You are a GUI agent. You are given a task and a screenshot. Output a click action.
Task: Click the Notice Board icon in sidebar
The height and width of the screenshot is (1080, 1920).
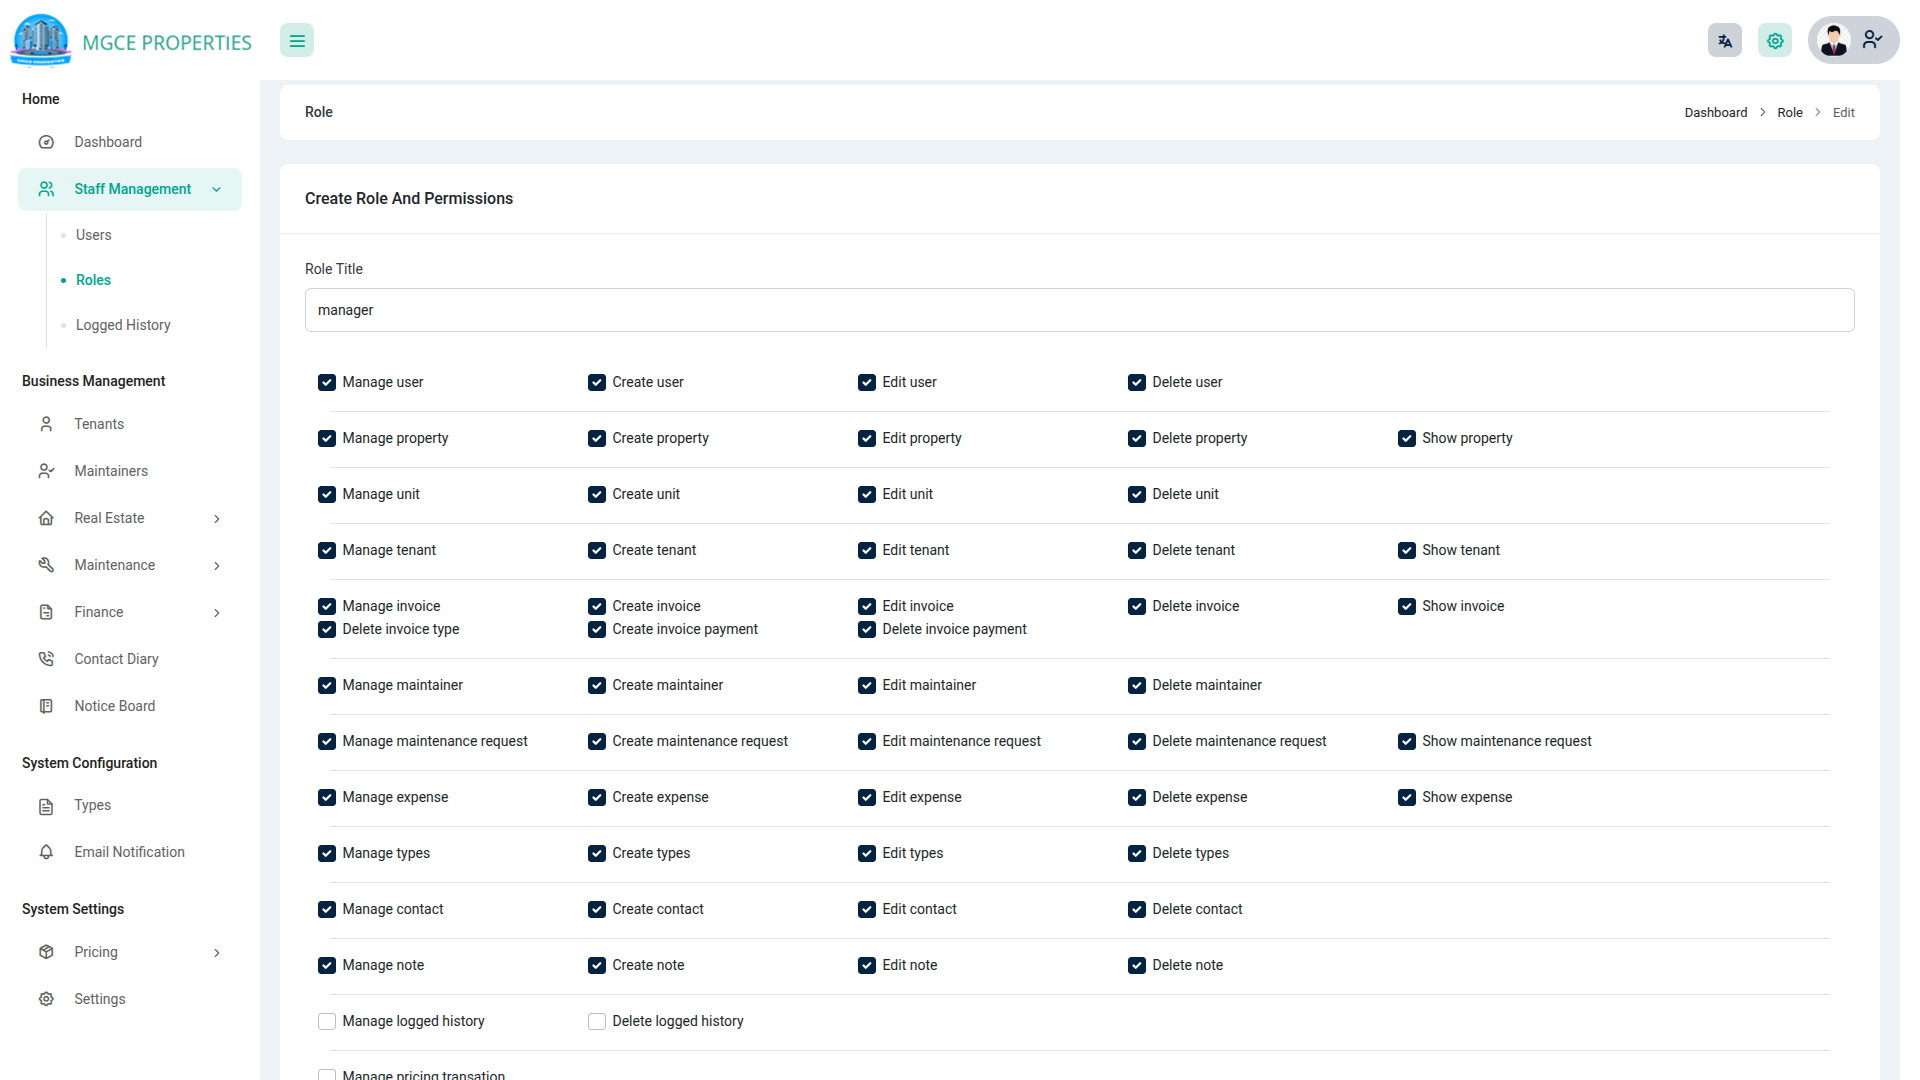(46, 706)
